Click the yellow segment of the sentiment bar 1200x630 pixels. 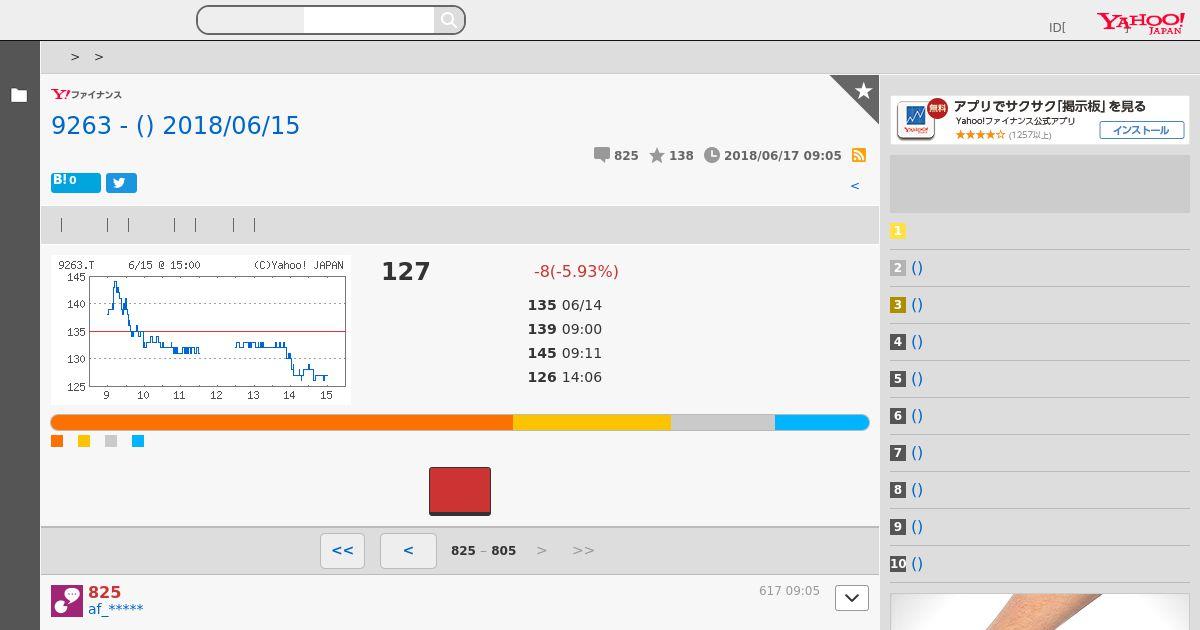coord(592,423)
